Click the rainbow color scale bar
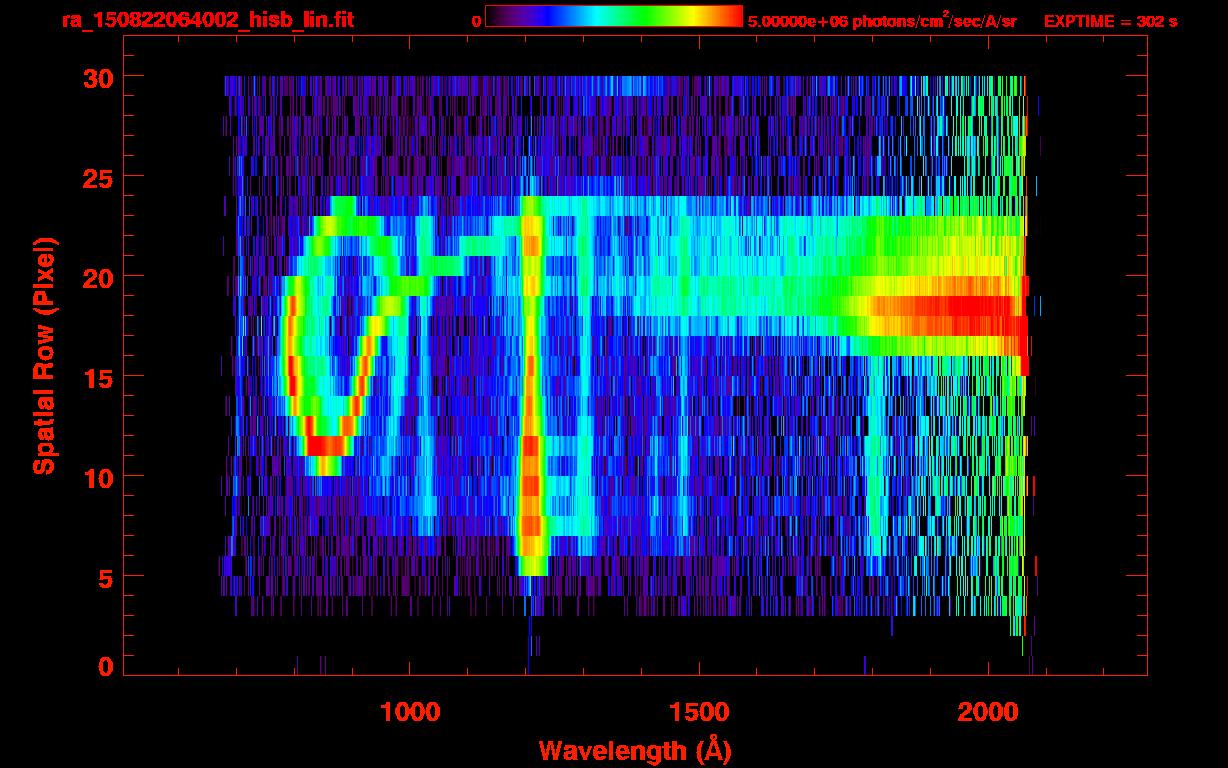1228x768 pixels. click(x=614, y=16)
